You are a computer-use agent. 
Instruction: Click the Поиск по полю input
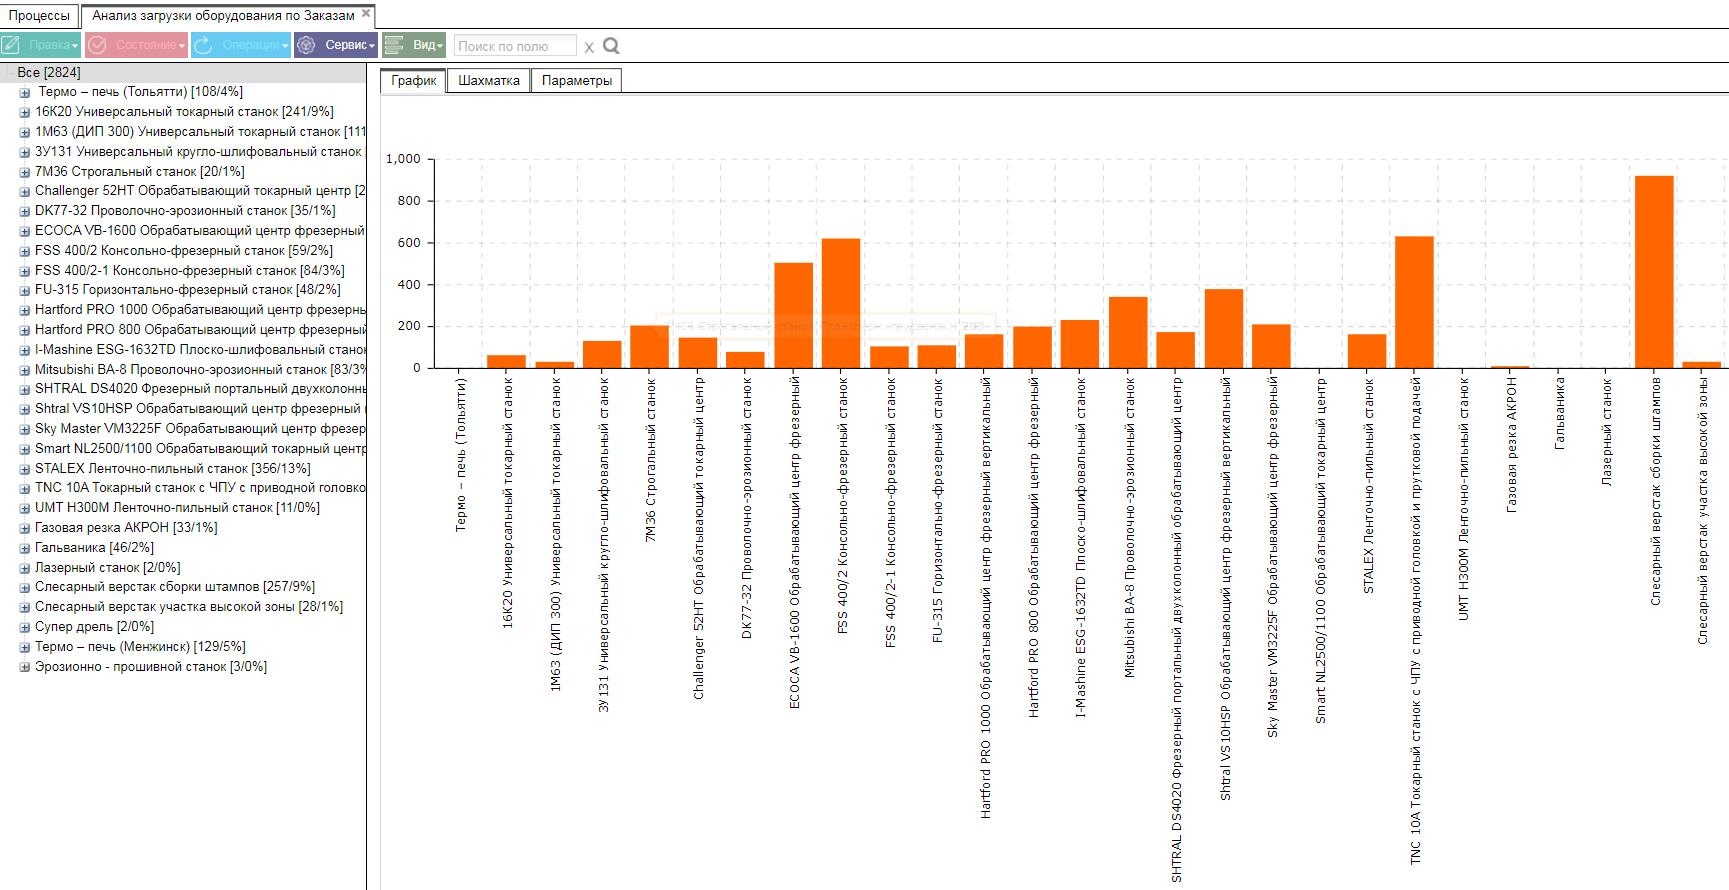tap(515, 46)
